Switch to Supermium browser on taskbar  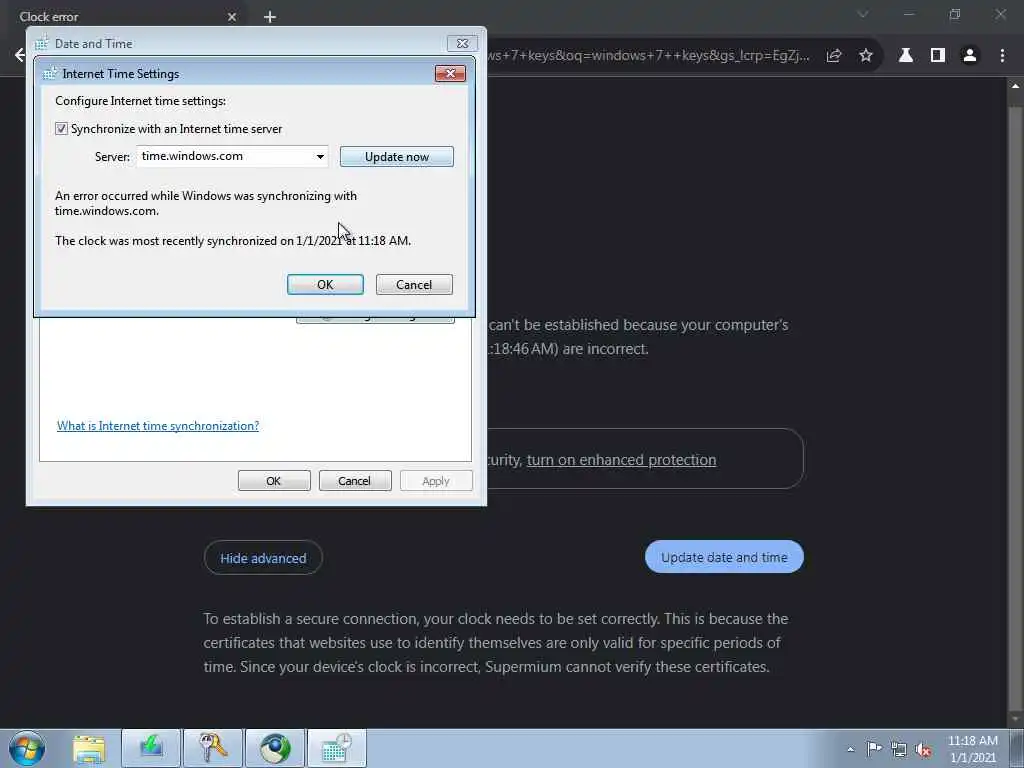click(275, 748)
